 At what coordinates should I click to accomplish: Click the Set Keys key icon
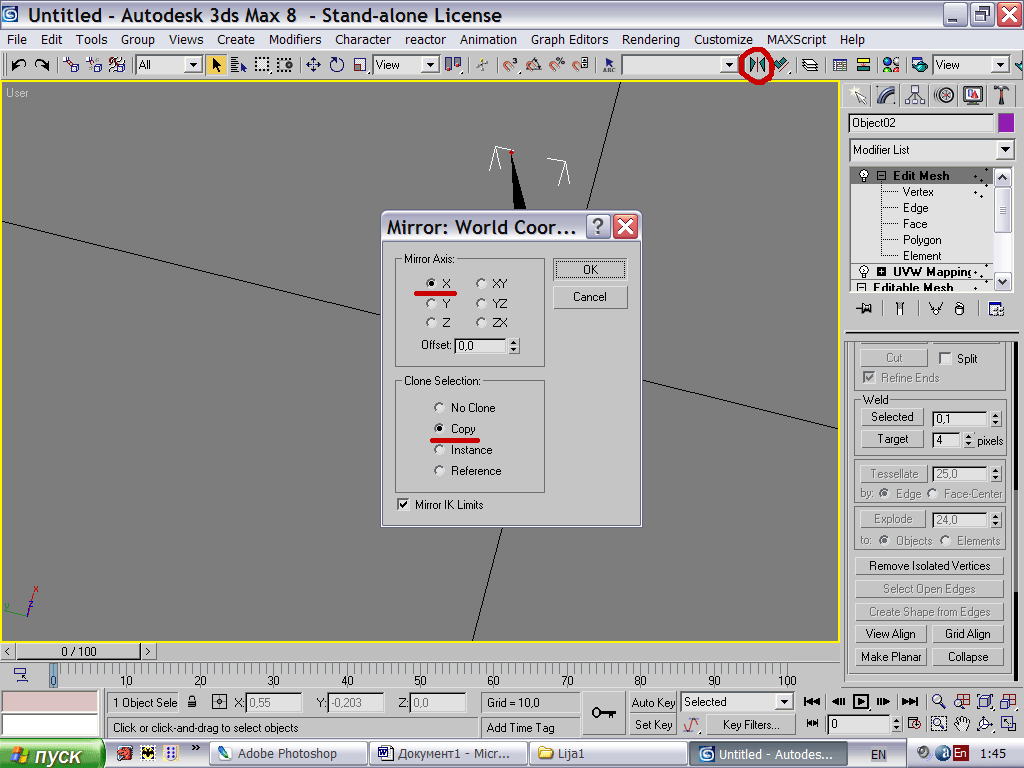point(603,712)
